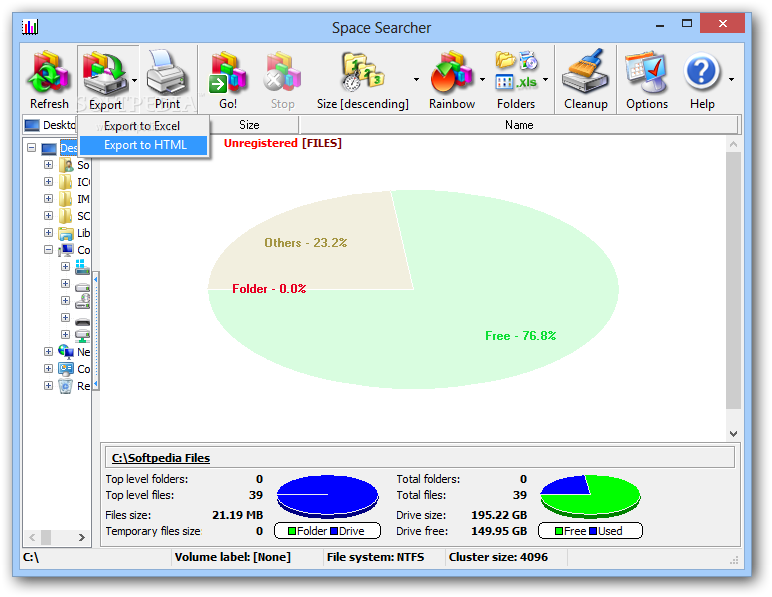This screenshot has height=597, width=772.
Task: Click the tree panel scroll right arrow
Action: tap(82, 537)
